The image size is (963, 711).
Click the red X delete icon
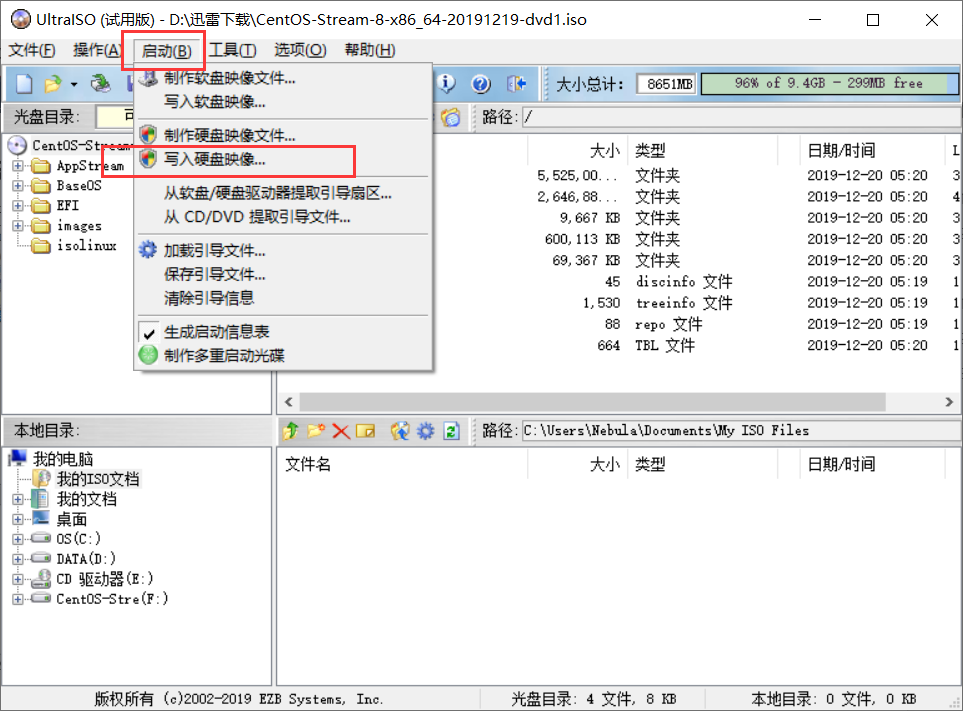tap(341, 431)
